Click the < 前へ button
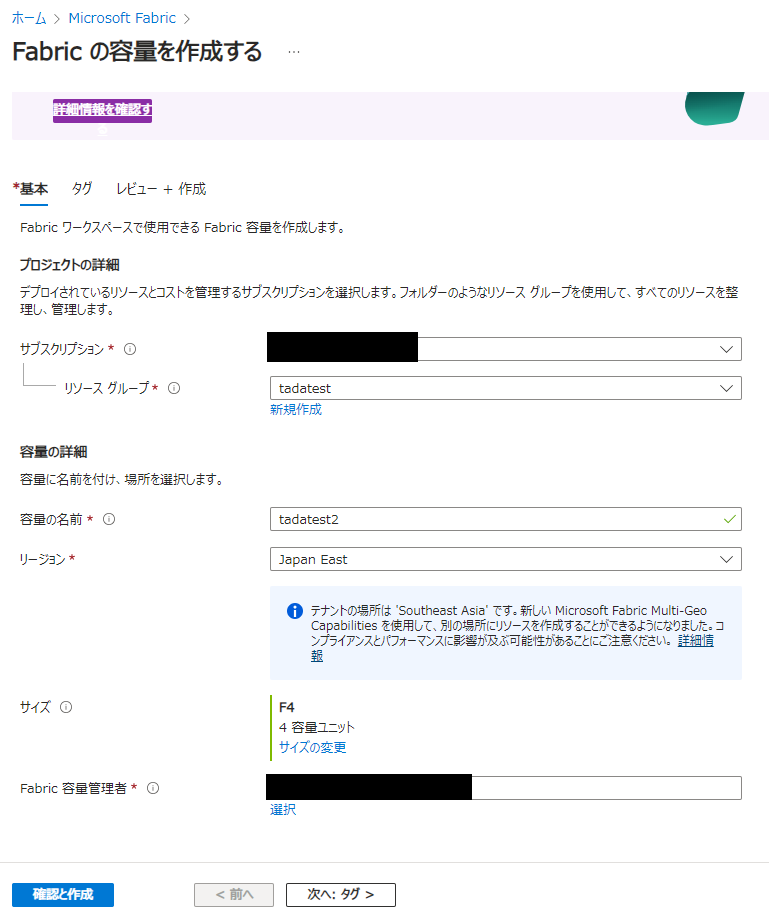 click(x=234, y=895)
